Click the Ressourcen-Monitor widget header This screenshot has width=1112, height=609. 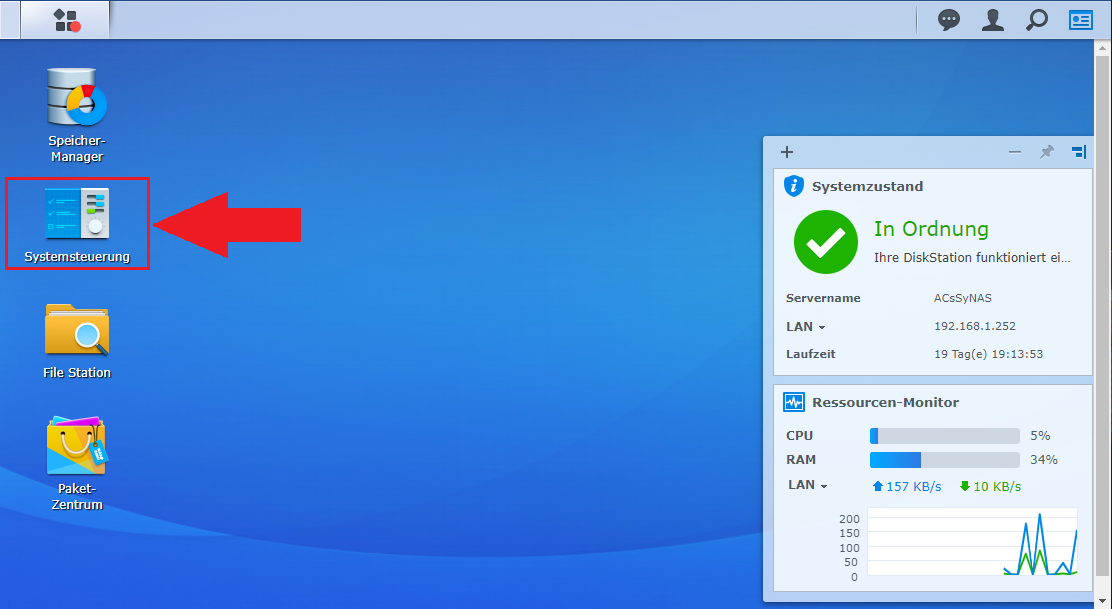tap(885, 402)
